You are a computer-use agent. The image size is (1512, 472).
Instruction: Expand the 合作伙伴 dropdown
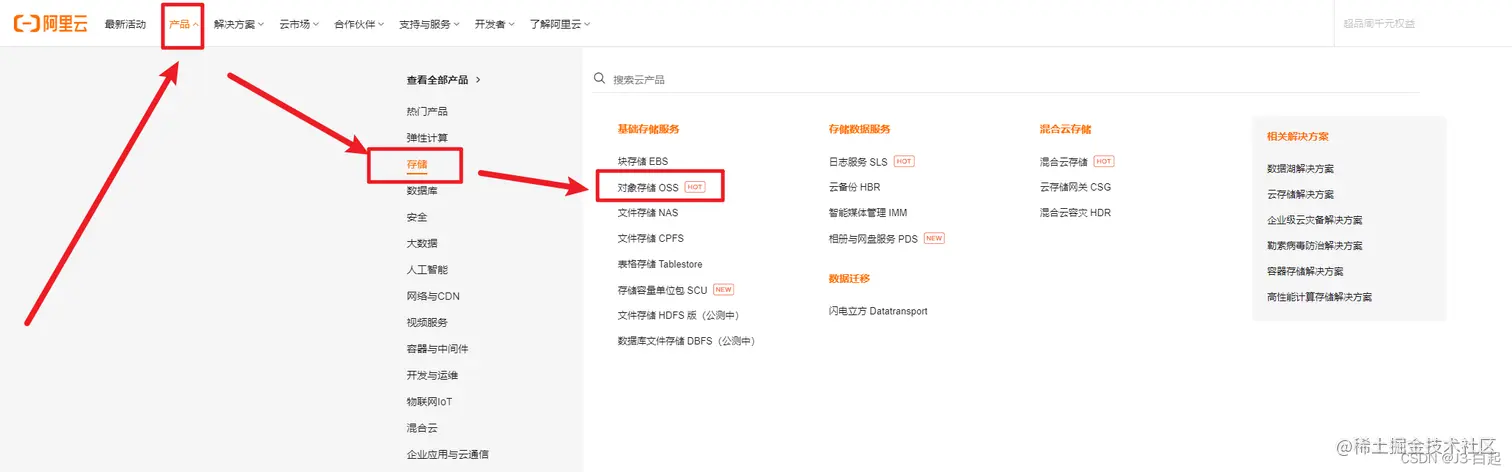(359, 24)
